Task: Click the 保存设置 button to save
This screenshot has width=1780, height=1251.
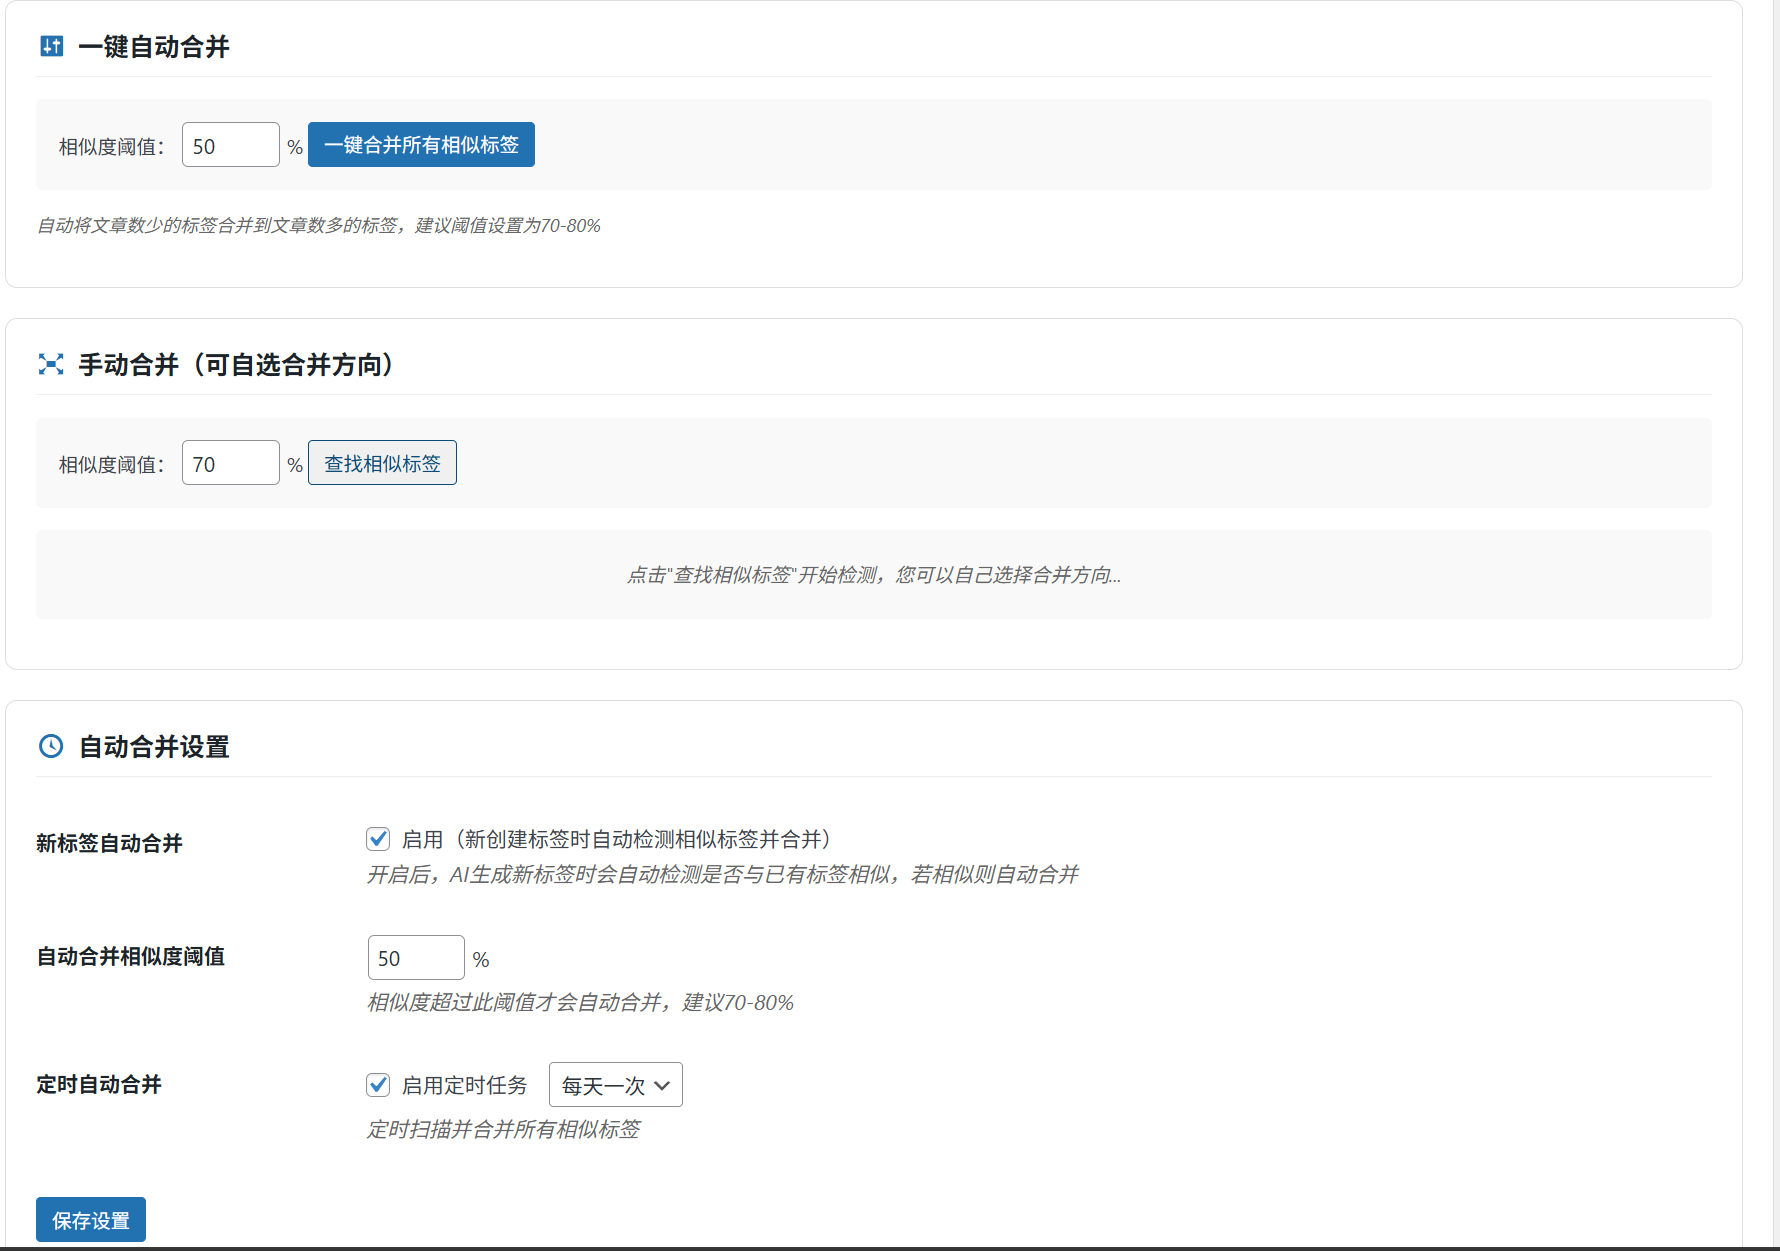Action: [90, 1219]
